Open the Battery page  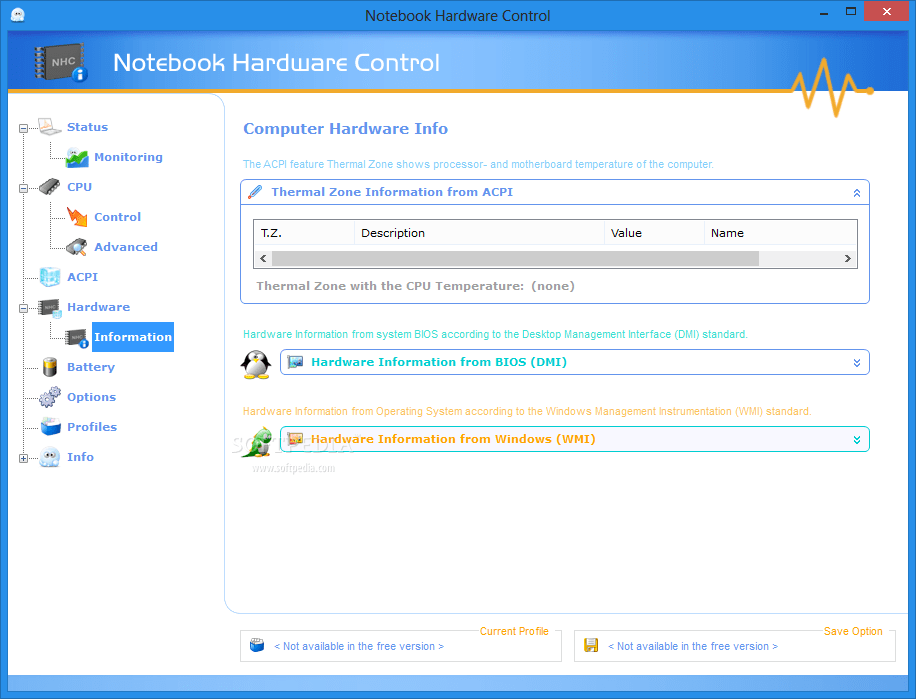[91, 367]
